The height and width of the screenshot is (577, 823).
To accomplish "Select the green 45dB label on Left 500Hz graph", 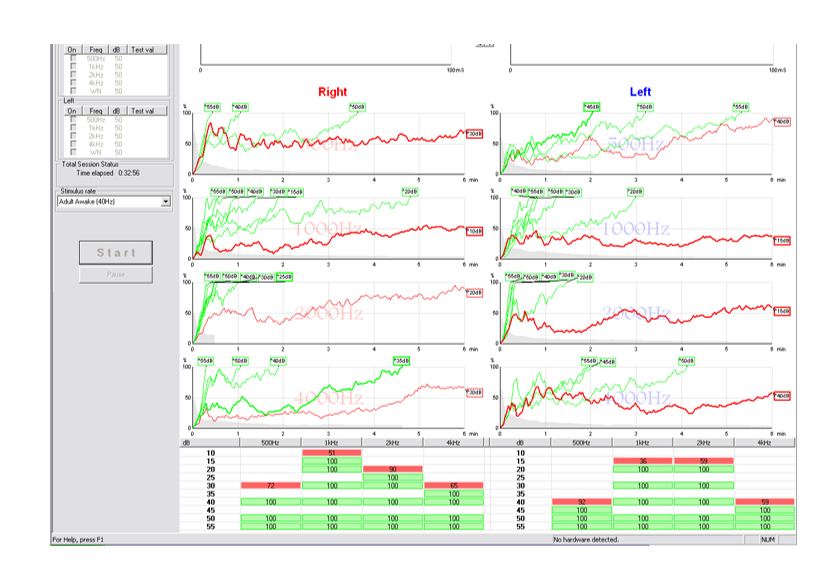I will (x=592, y=107).
